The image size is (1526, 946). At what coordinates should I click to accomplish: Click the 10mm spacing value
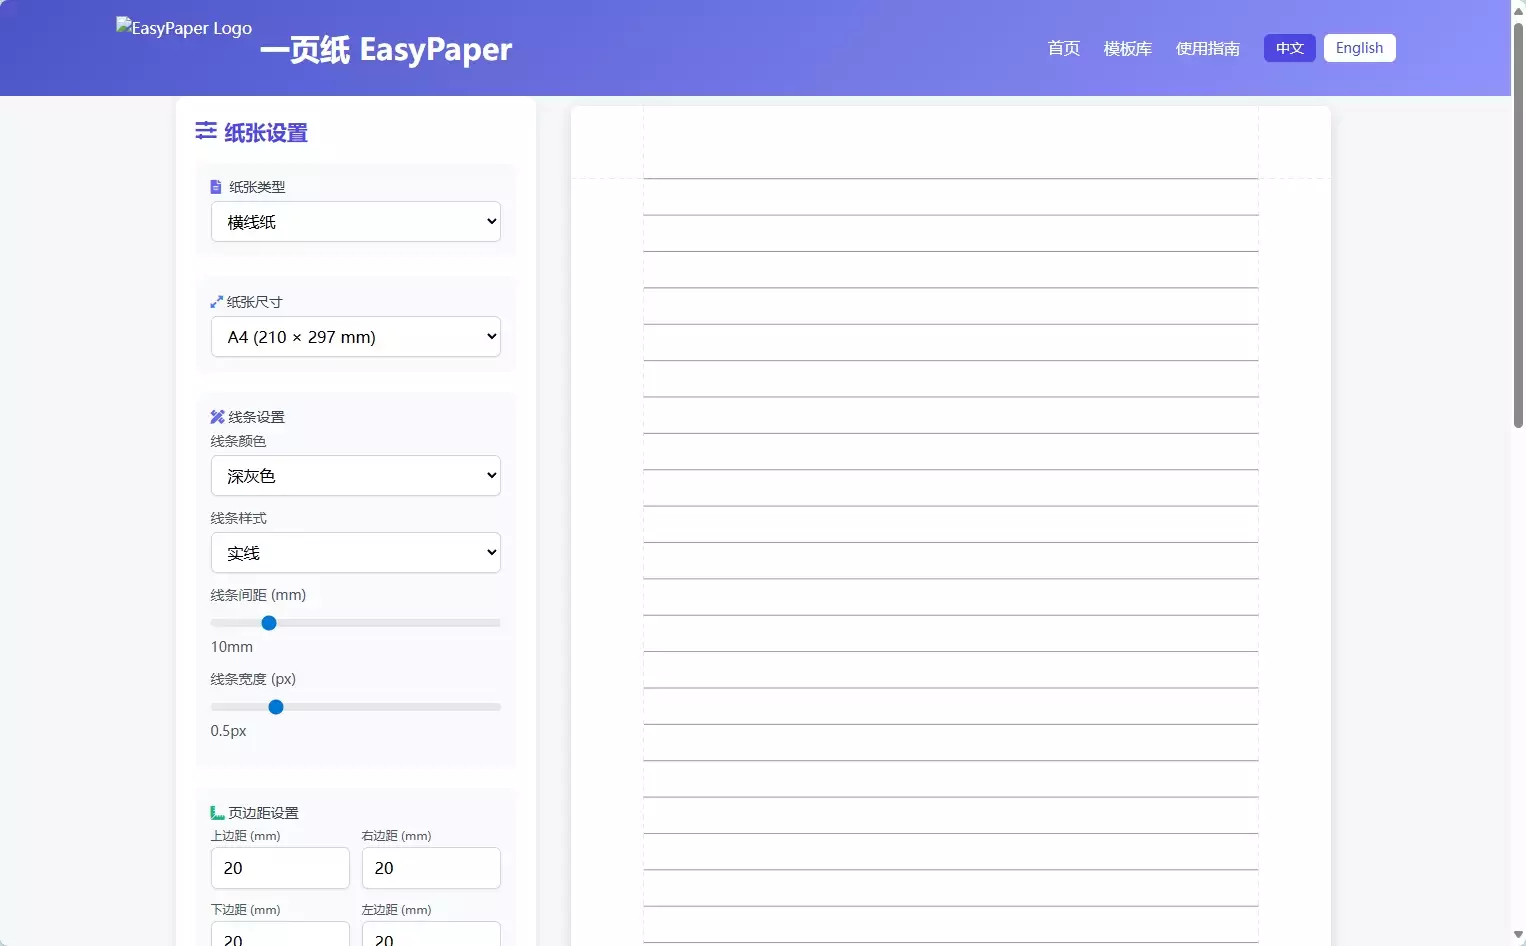click(232, 647)
